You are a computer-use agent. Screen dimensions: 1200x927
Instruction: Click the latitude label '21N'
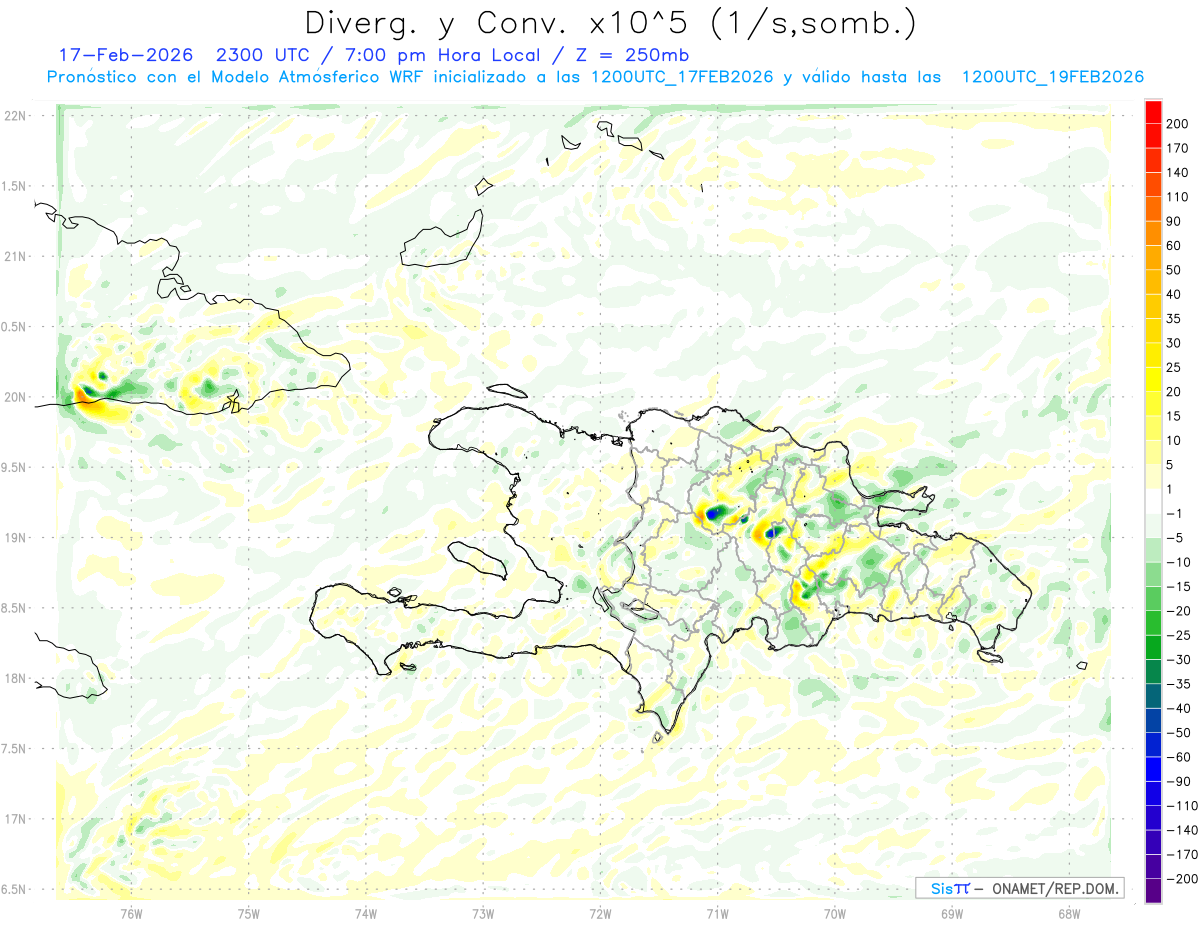(14, 257)
